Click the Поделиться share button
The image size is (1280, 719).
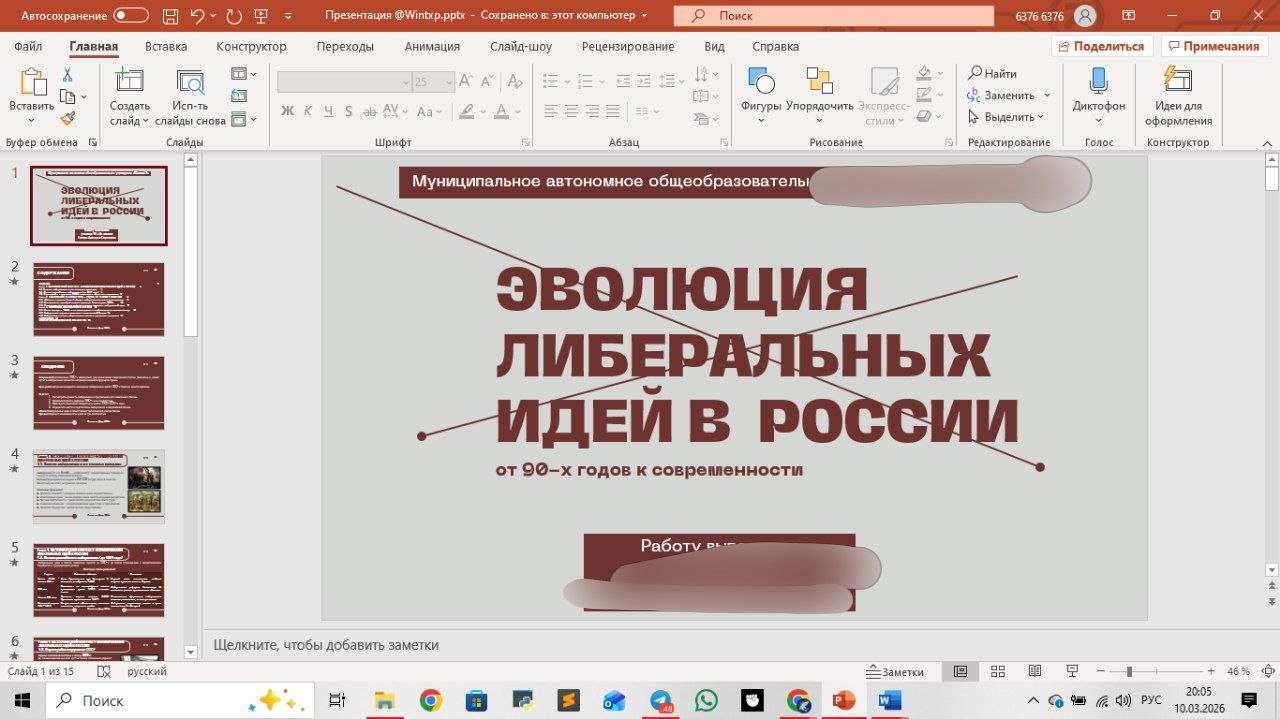[1102, 46]
